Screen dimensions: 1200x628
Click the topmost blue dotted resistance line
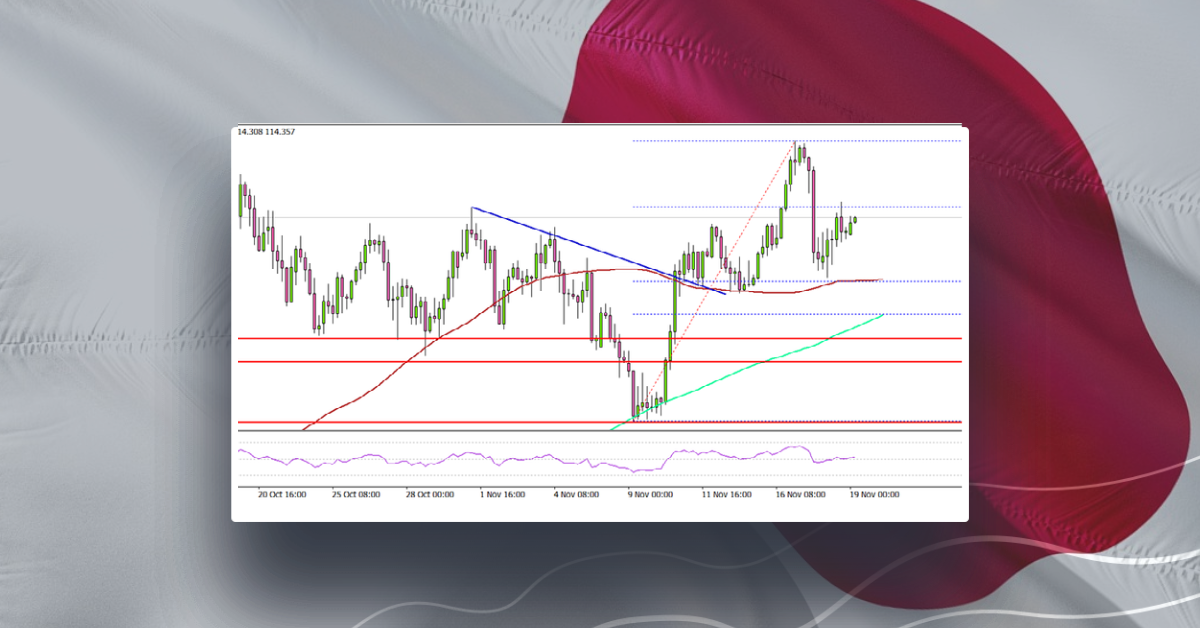click(790, 140)
